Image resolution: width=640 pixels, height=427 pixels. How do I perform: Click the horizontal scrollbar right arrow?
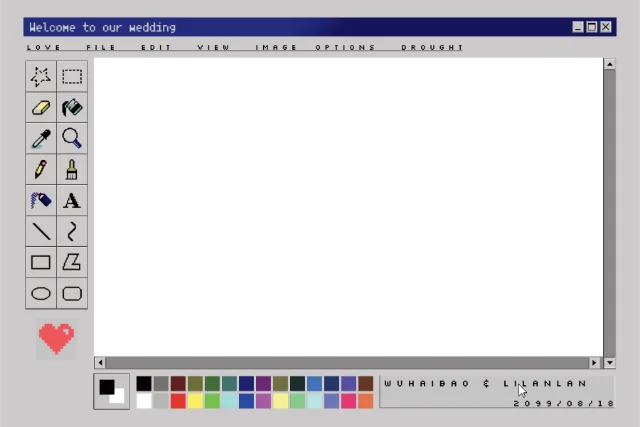(x=594, y=363)
